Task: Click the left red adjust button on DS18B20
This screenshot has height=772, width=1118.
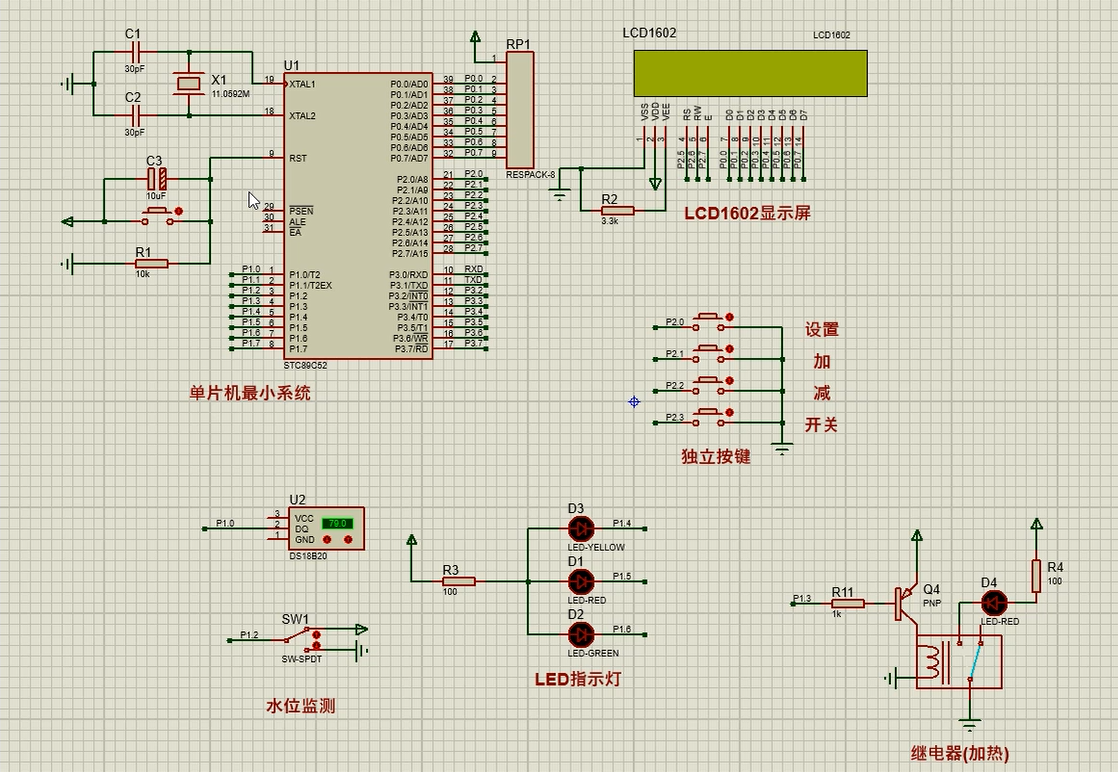Action: point(327,540)
